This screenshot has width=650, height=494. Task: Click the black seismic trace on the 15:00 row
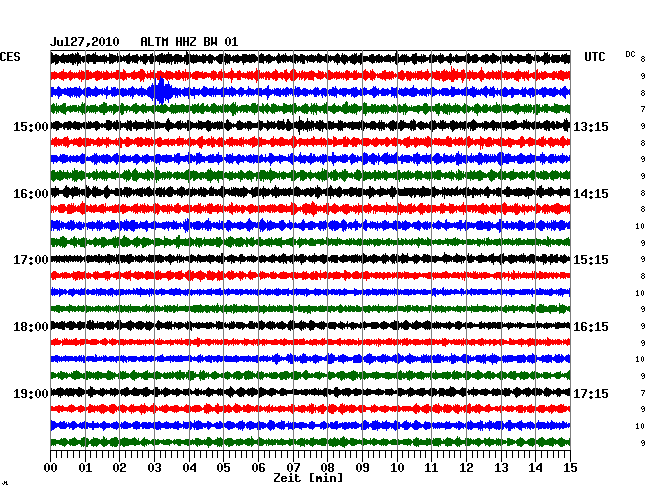310,125
